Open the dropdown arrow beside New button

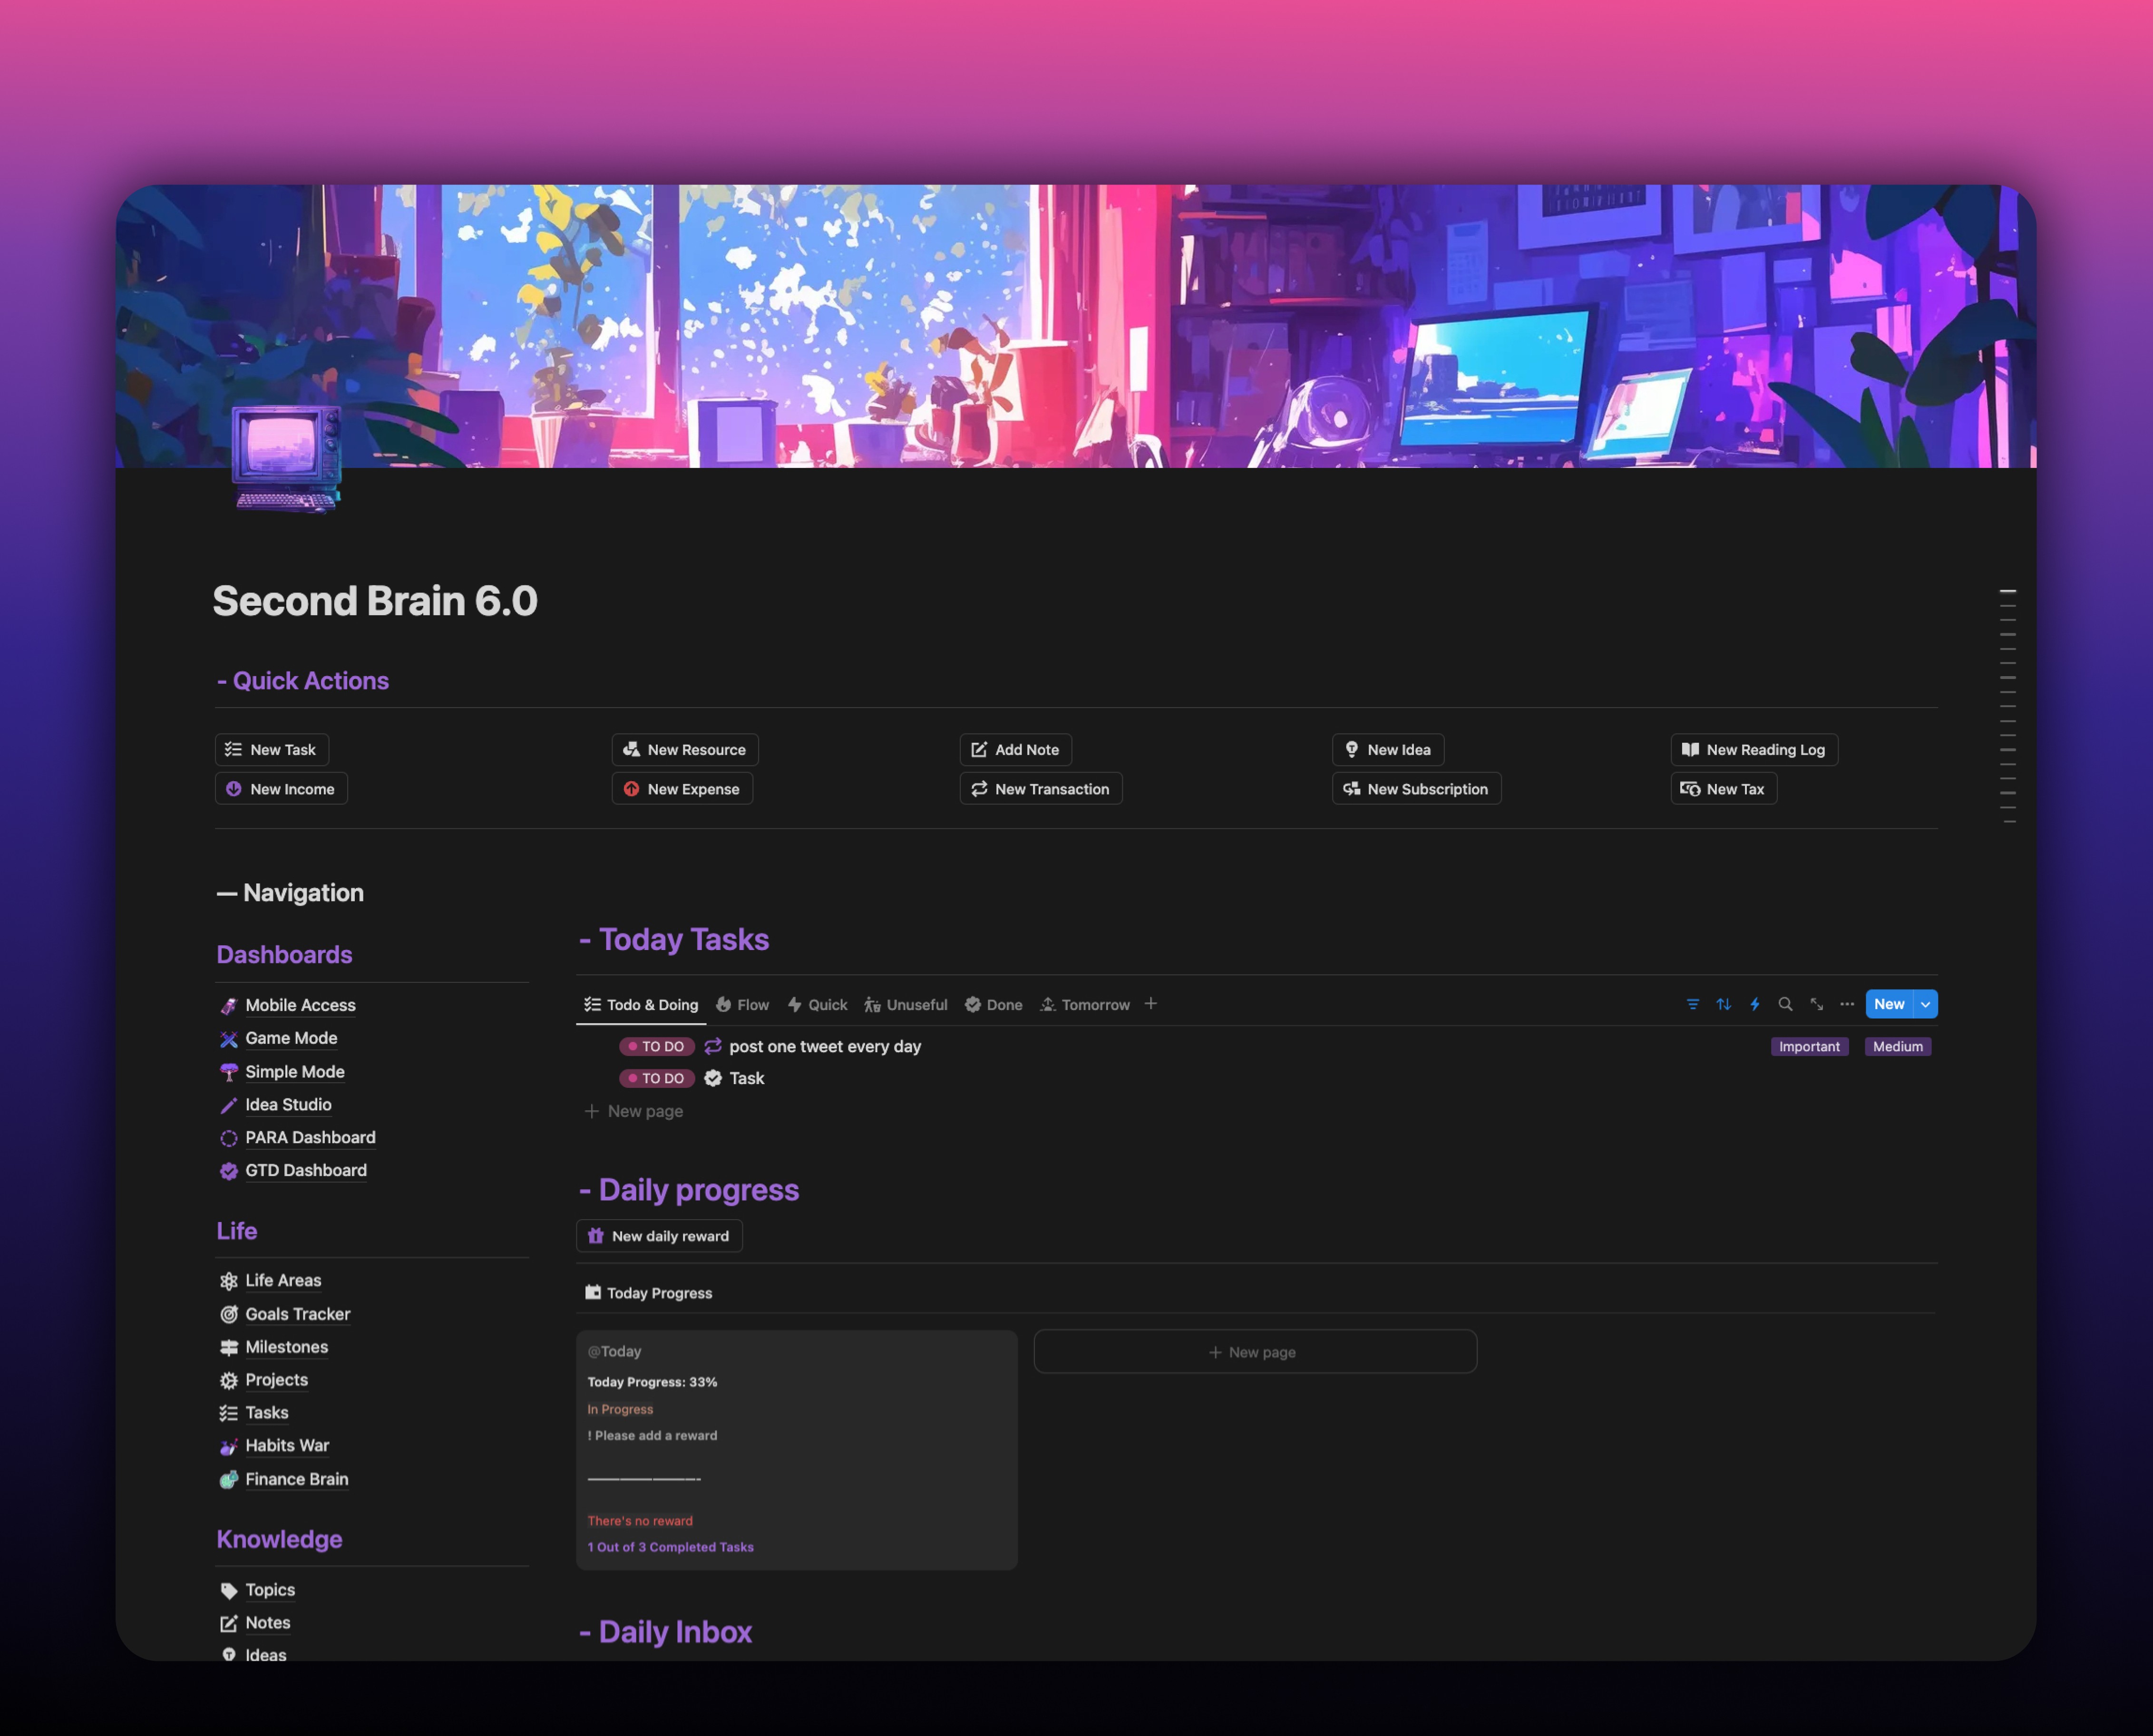click(1925, 1004)
